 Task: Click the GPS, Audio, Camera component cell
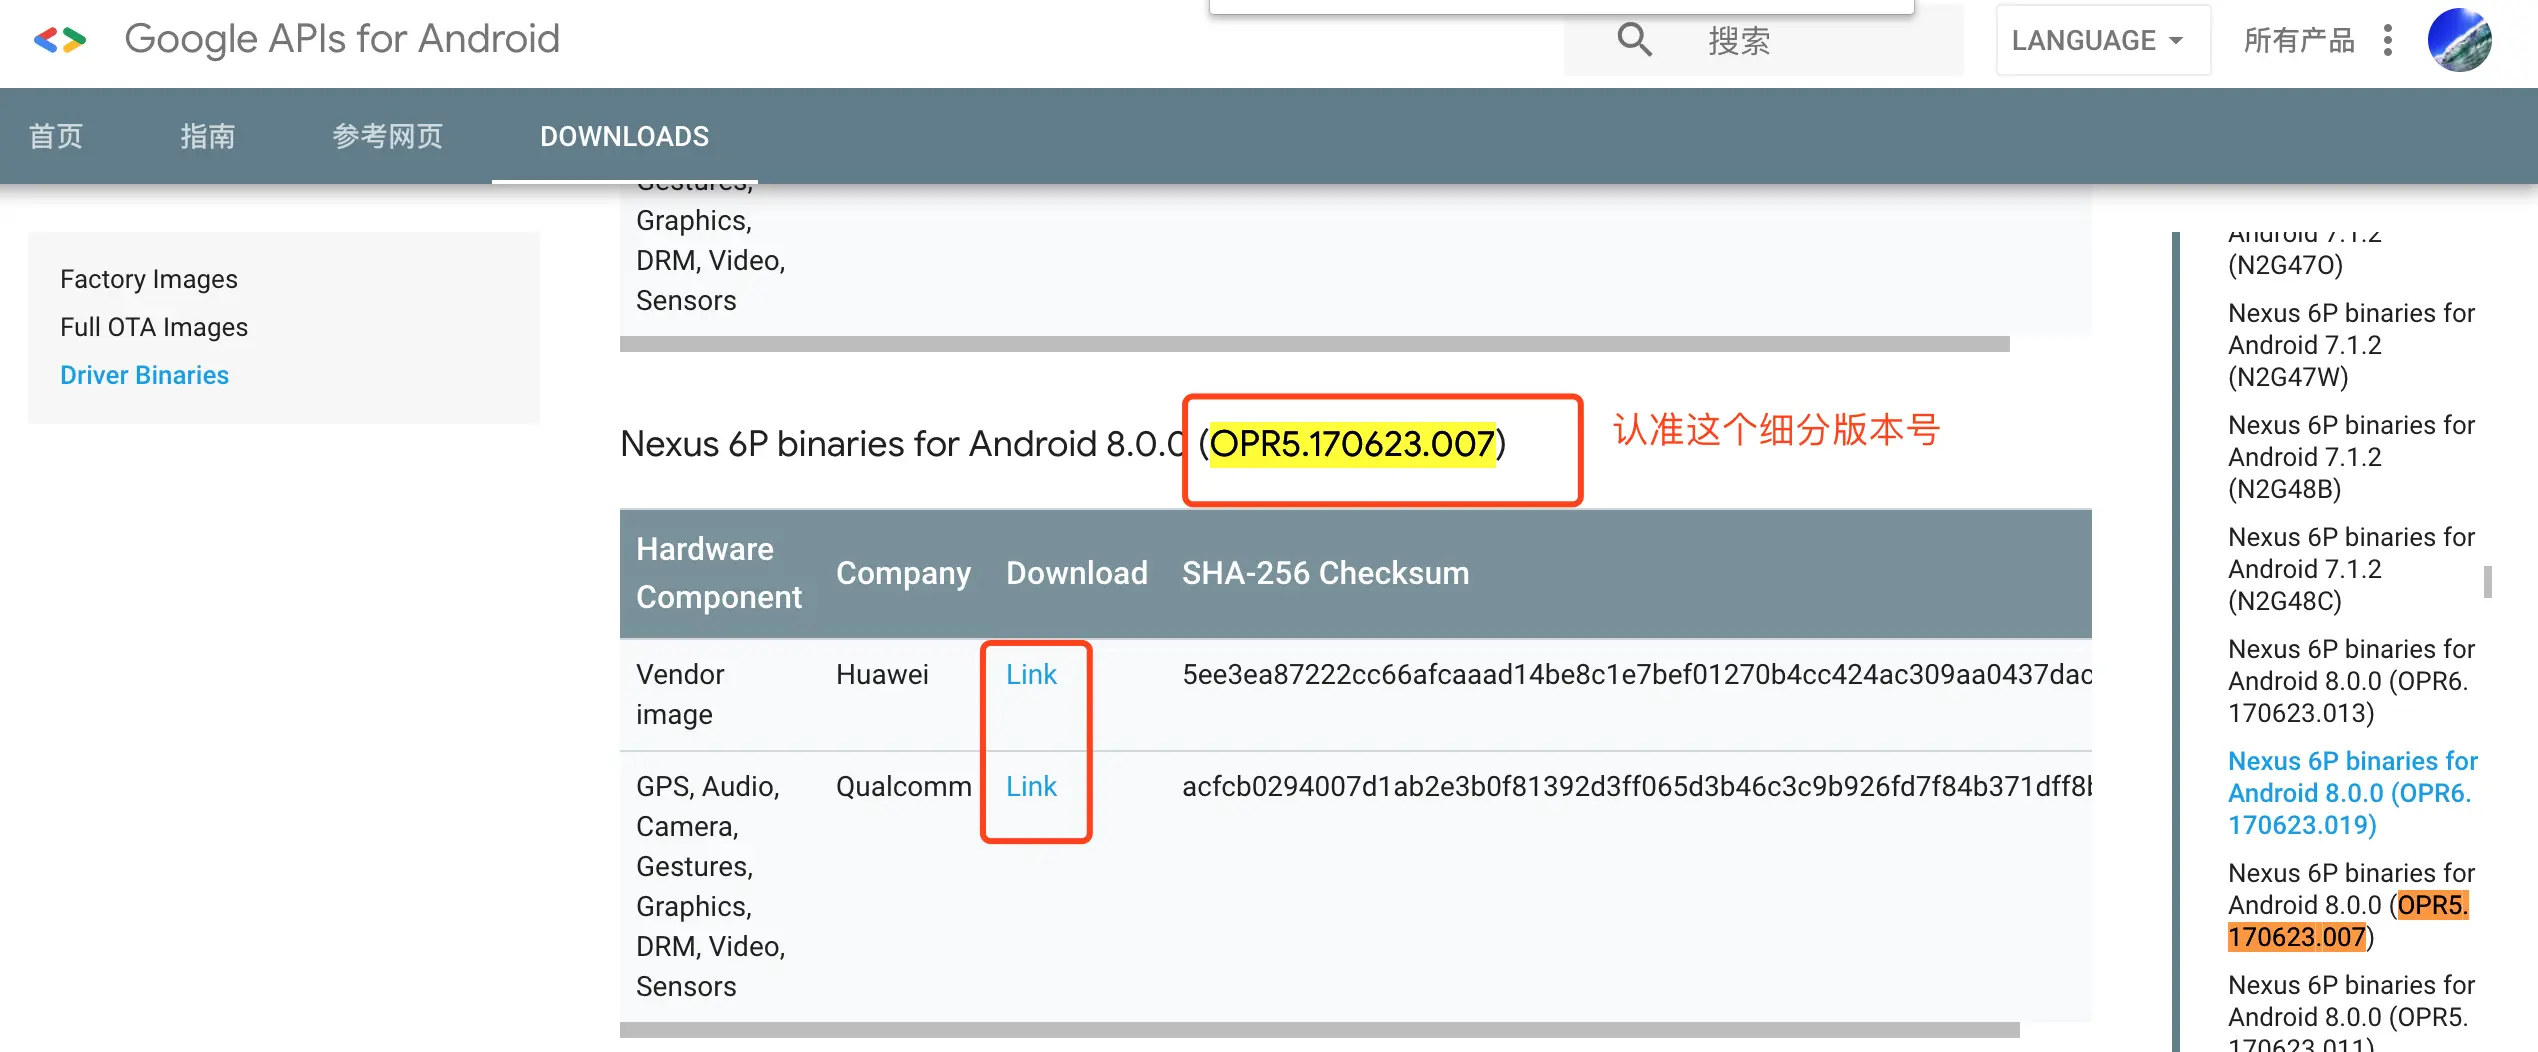click(x=711, y=887)
